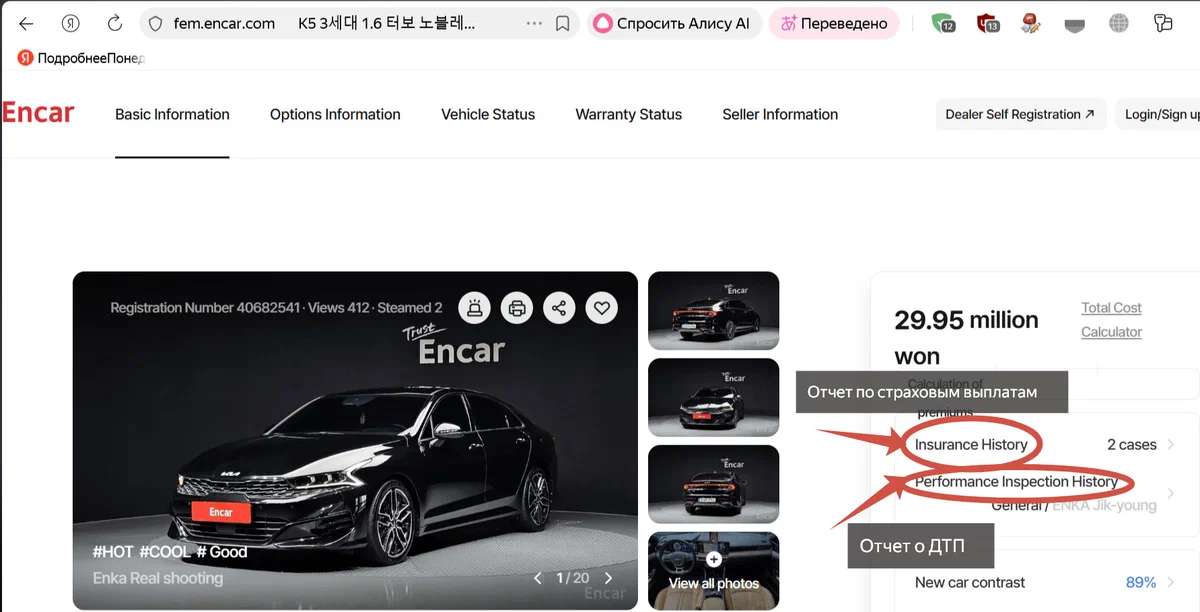Switch to the Basic Information tab
Screen dimensions: 1200x612
(172, 114)
